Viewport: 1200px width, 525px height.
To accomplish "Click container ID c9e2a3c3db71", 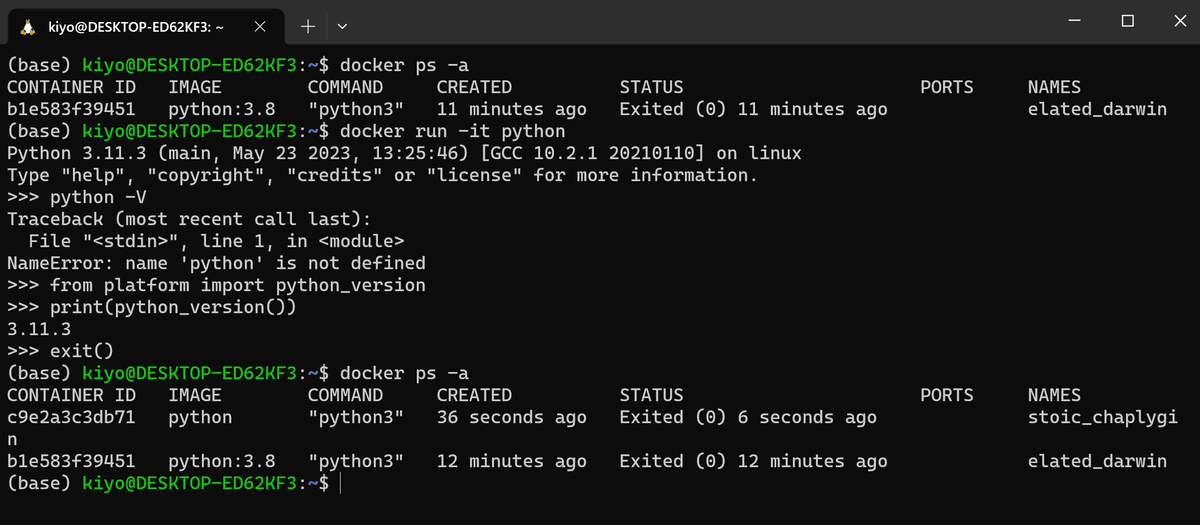I will [x=71, y=418].
